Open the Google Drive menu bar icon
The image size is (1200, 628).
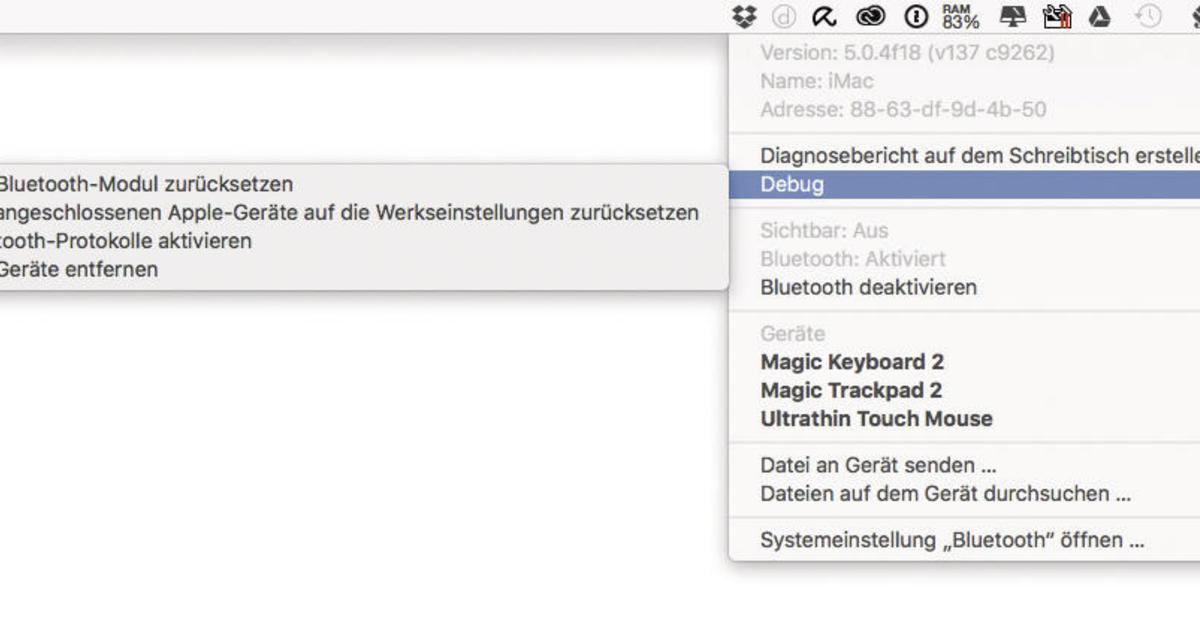1100,16
